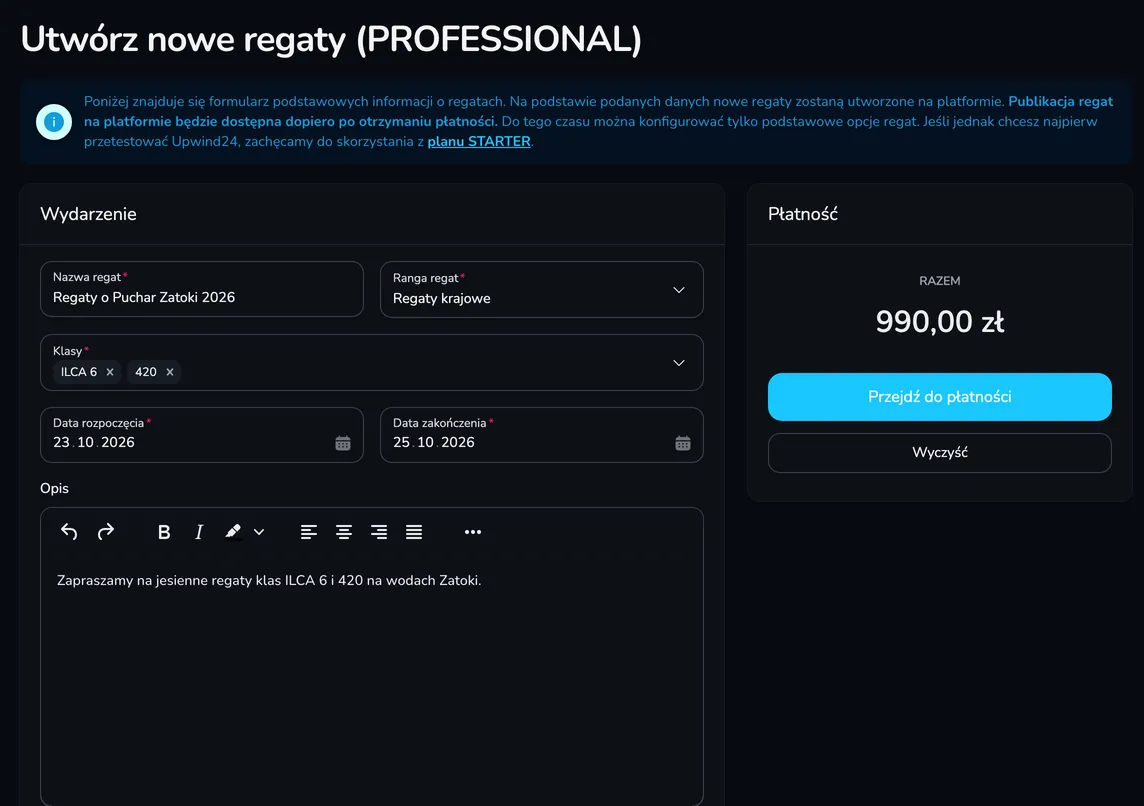The image size is (1144, 806).
Task: Open calendar picker for Data rozpoczęcia
Action: (x=343, y=443)
